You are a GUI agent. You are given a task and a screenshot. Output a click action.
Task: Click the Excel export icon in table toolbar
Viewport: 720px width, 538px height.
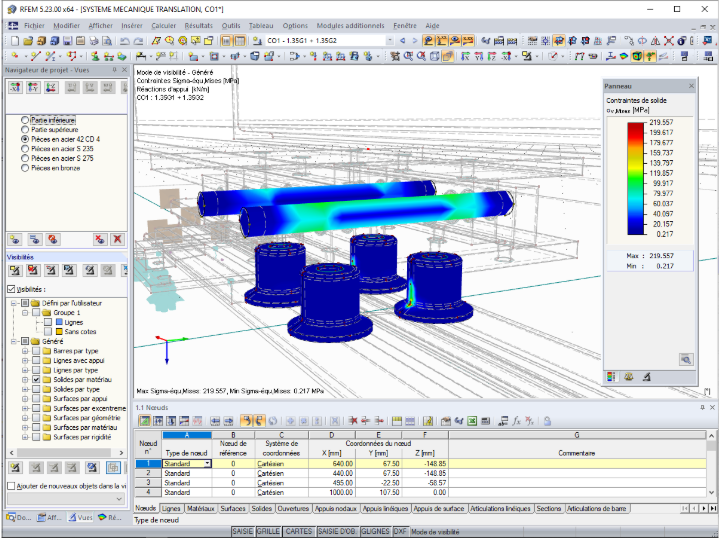pos(472,421)
